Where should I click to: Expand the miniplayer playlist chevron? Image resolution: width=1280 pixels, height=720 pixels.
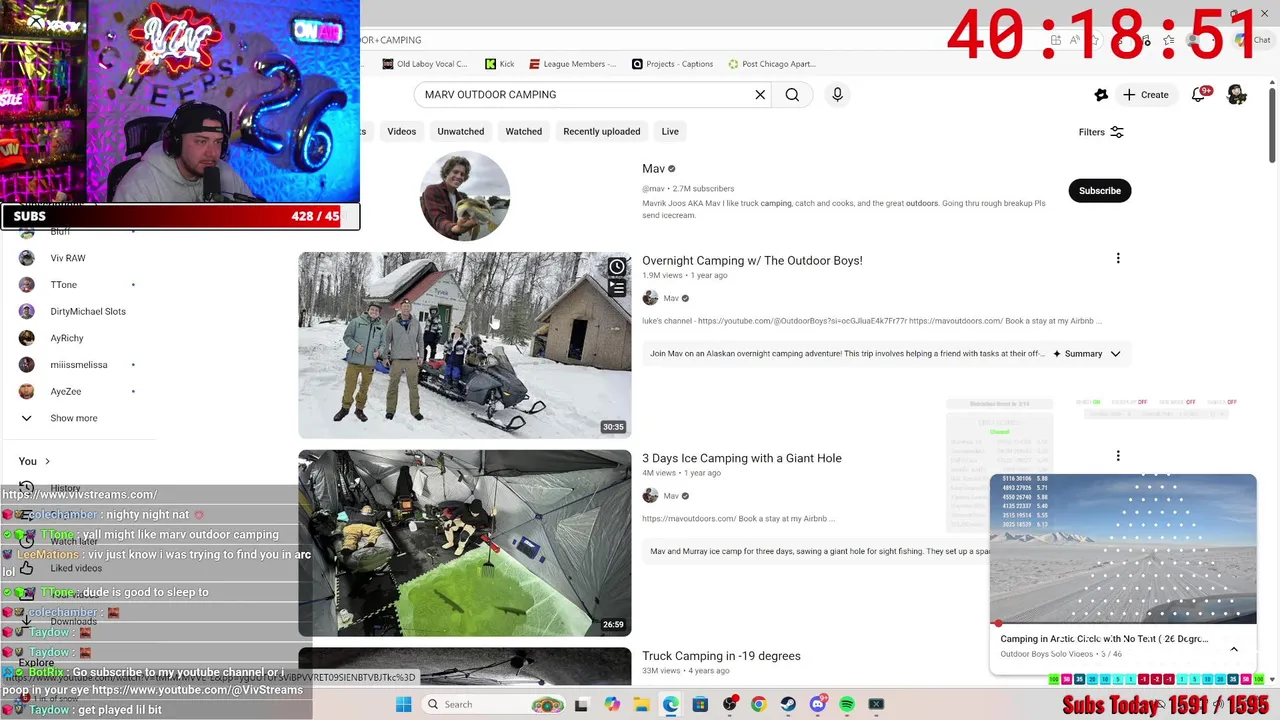tap(1234, 649)
